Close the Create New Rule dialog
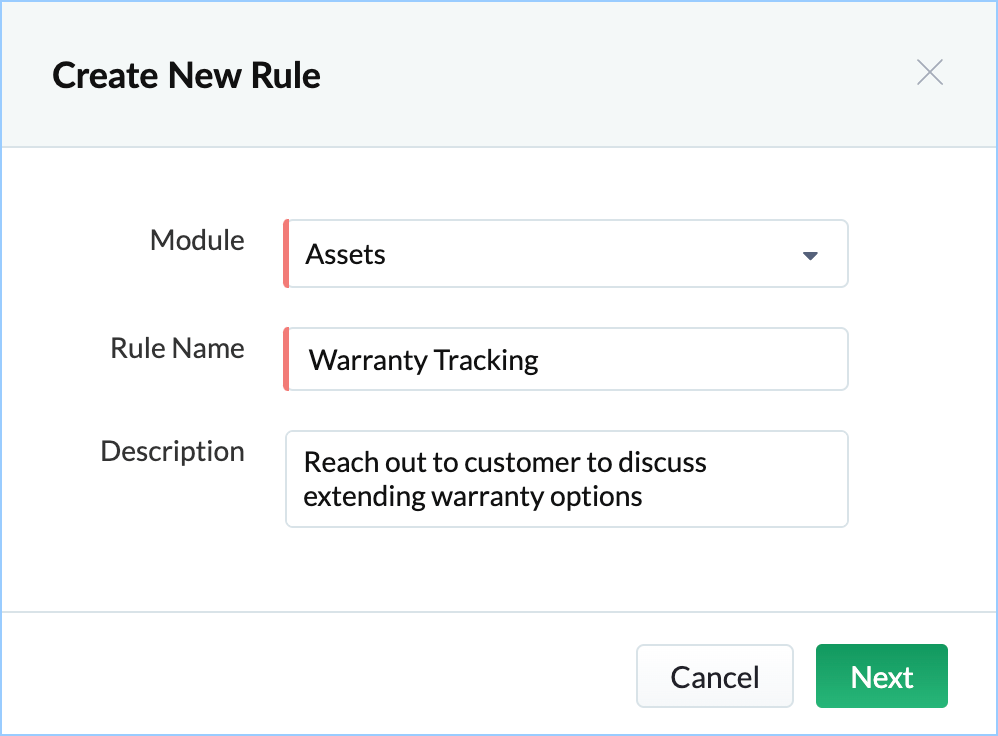This screenshot has height=736, width=998. coord(930,73)
